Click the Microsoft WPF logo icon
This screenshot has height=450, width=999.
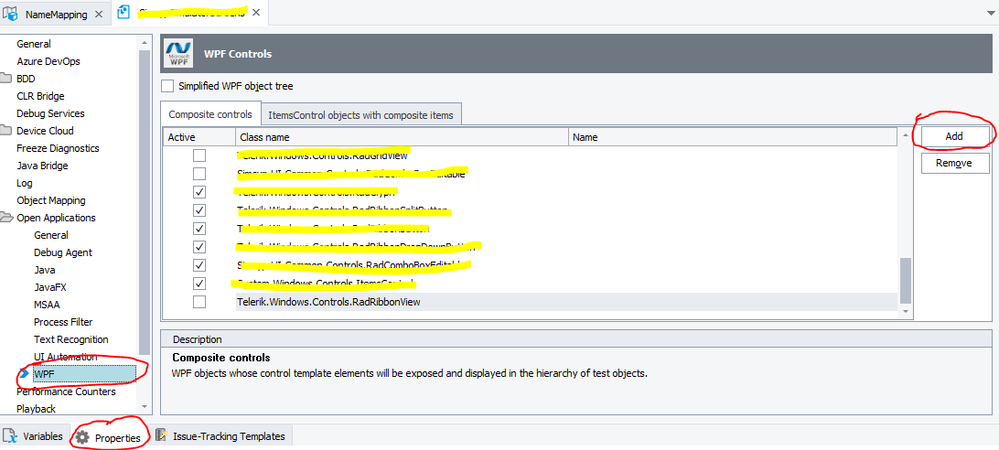tap(179, 52)
